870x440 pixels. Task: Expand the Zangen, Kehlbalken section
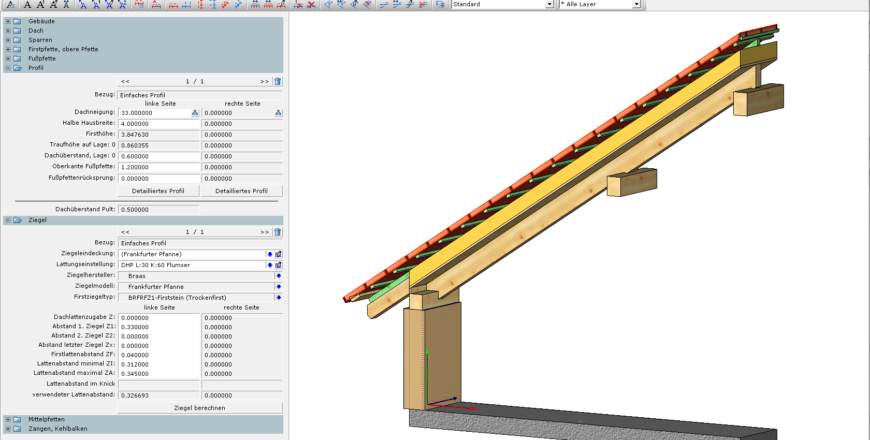pos(7,428)
